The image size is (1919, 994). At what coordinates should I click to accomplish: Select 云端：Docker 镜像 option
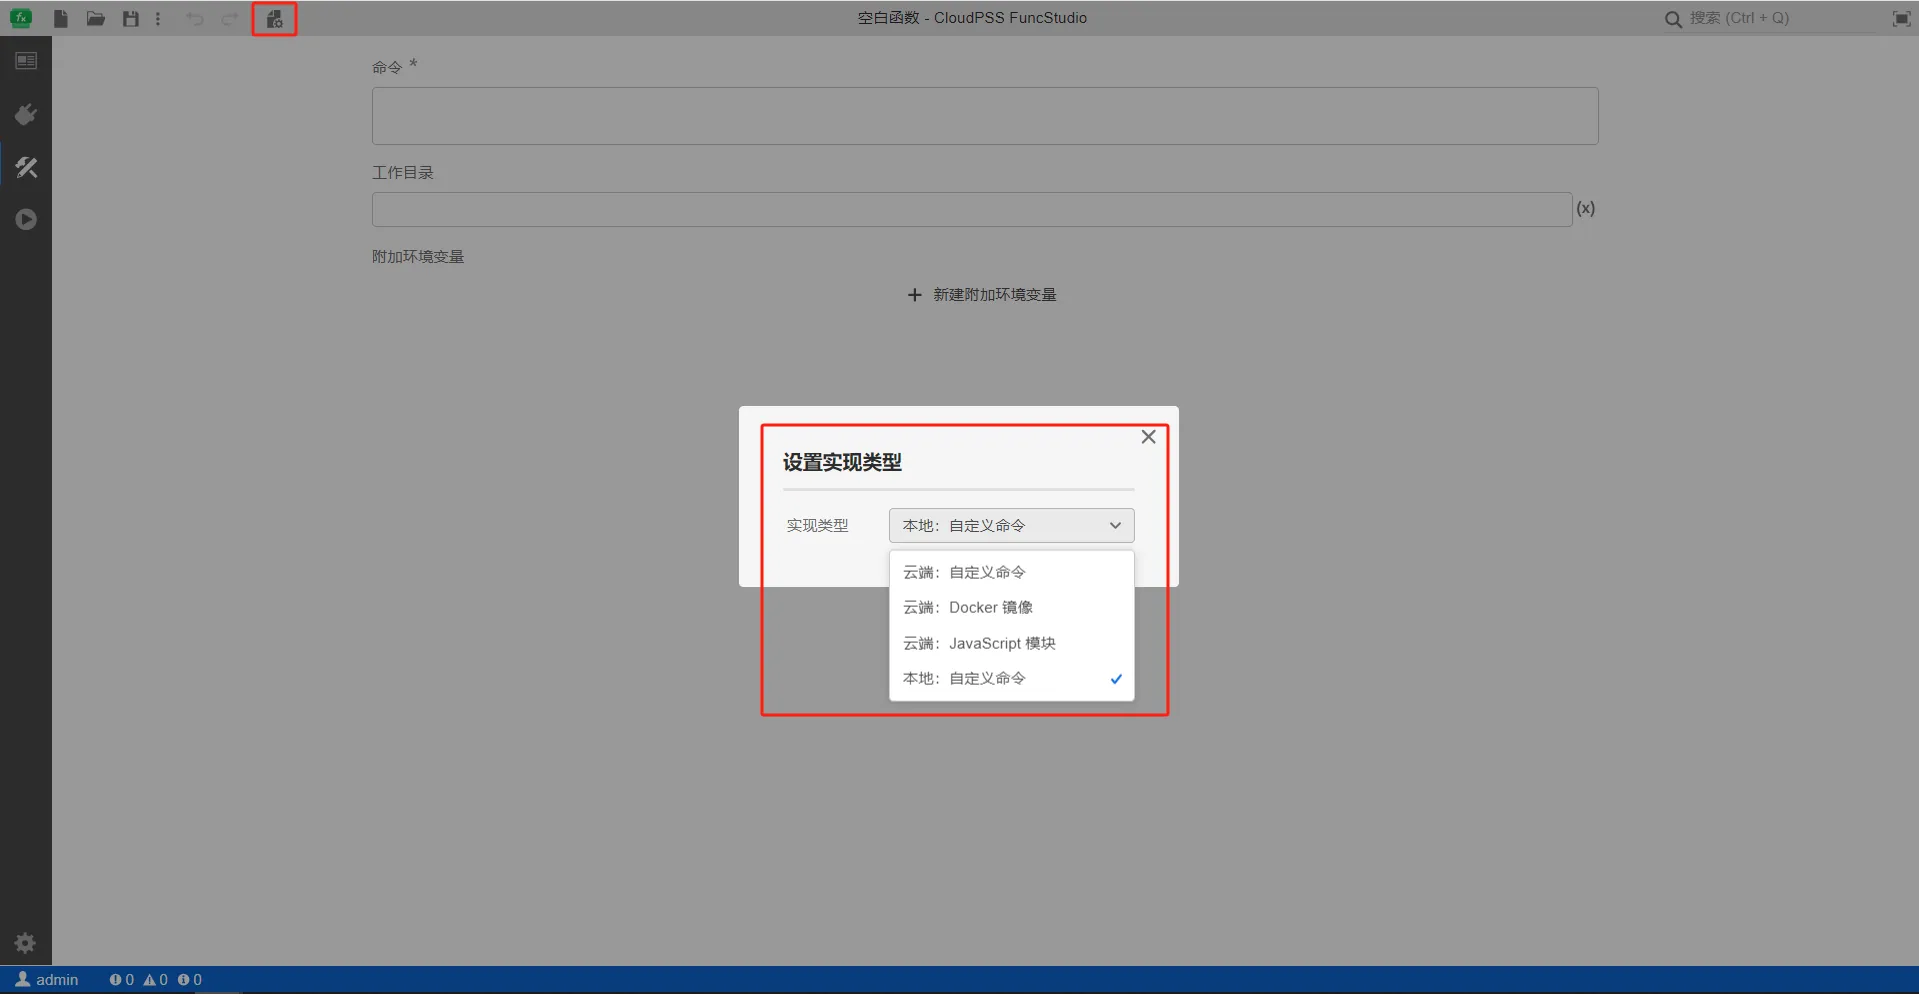[1011, 608]
